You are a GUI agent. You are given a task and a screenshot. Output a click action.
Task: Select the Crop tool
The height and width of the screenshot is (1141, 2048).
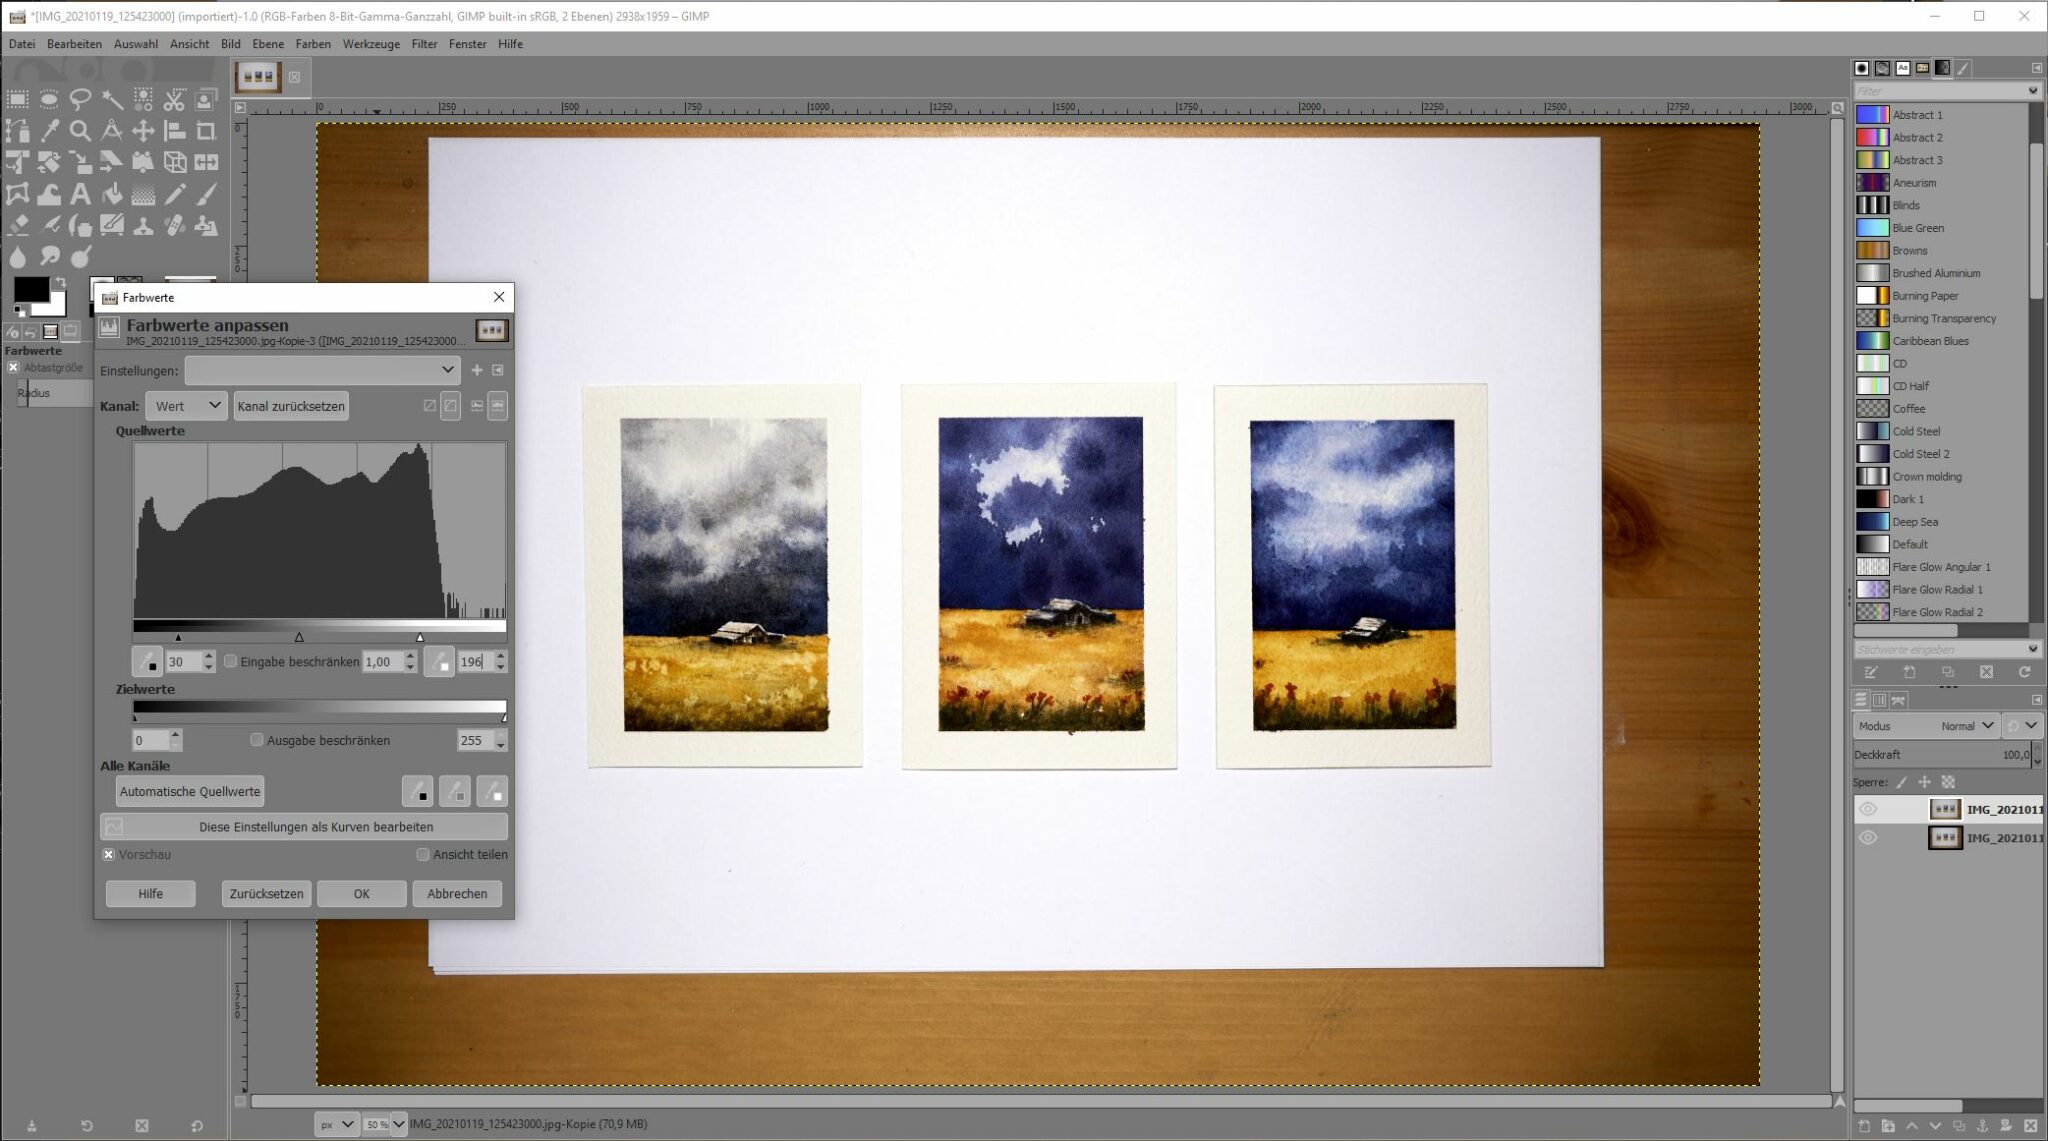coord(205,130)
